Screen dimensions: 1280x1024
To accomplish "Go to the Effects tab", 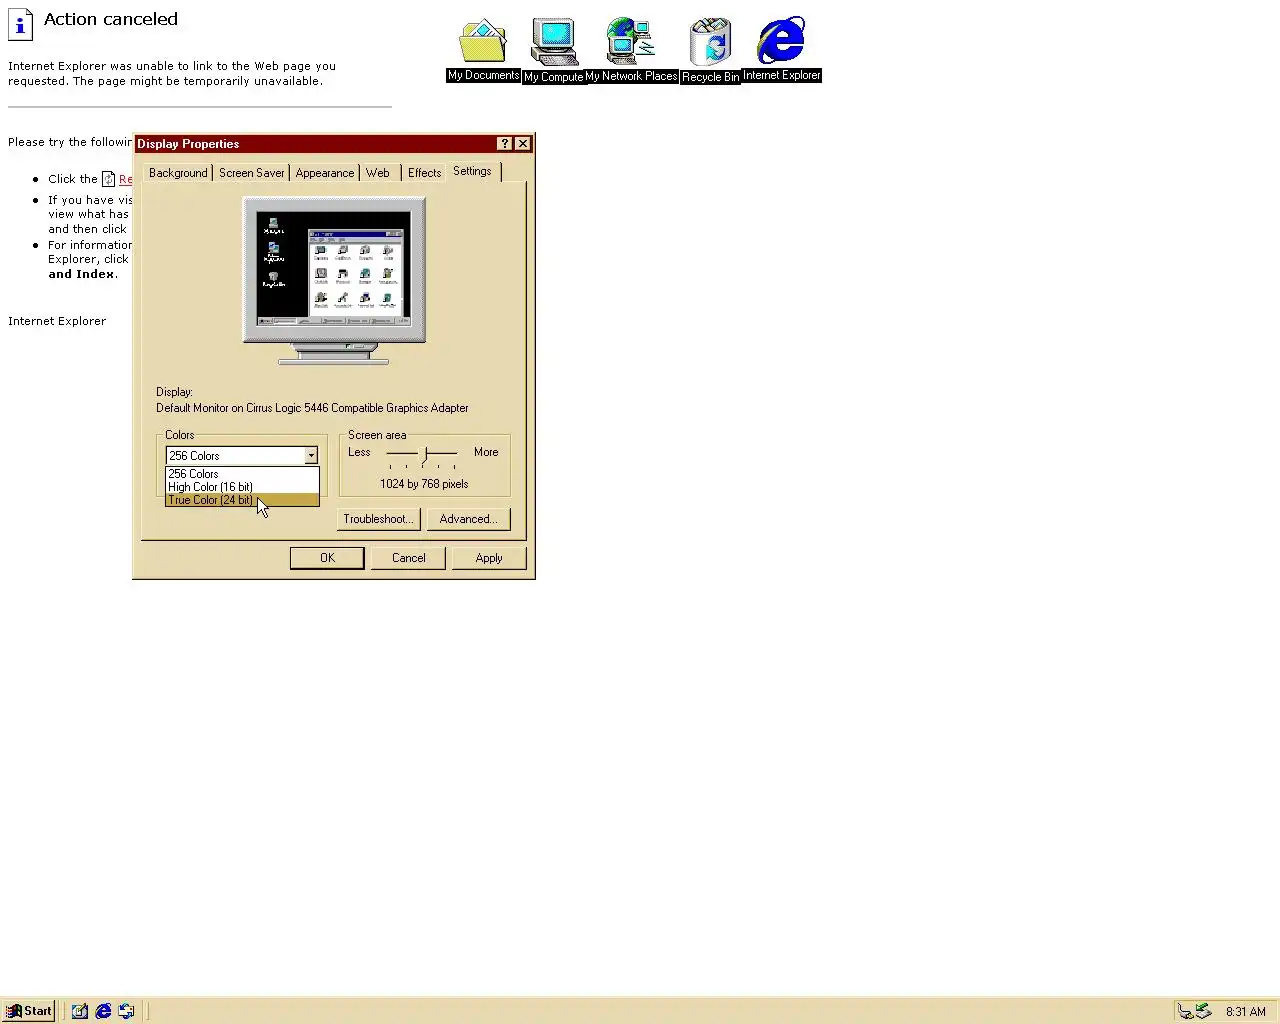I will 424,173.
